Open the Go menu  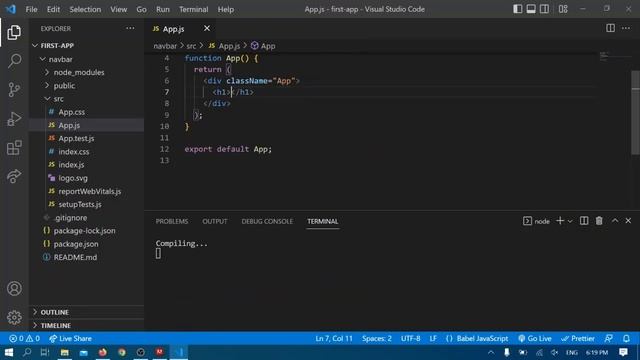(x=141, y=9)
